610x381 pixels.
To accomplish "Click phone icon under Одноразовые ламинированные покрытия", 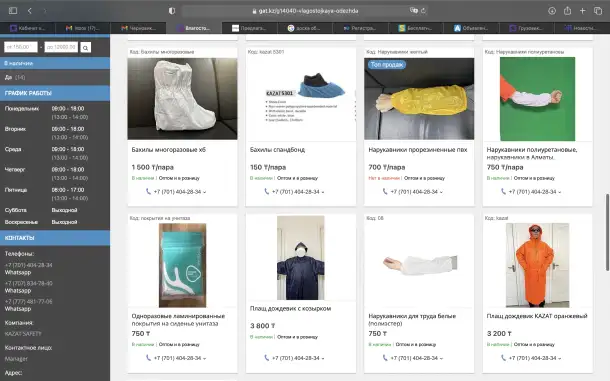I will [148, 358].
